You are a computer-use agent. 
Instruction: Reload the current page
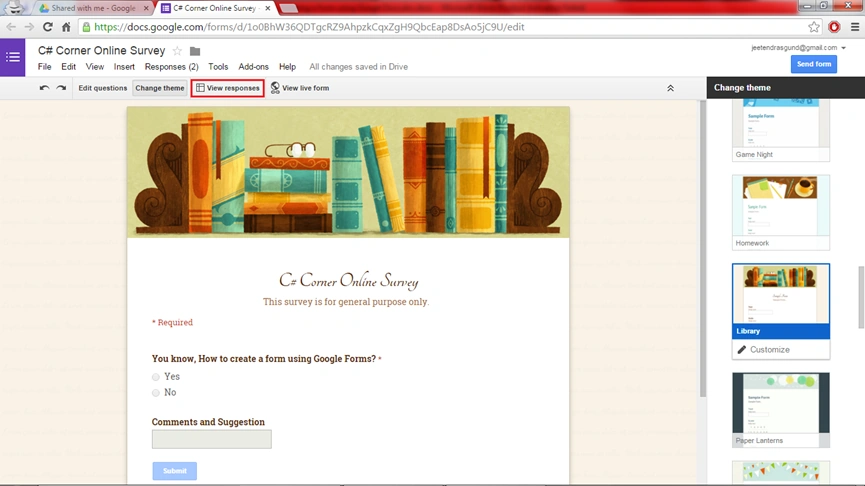pyautogui.click(x=47, y=26)
